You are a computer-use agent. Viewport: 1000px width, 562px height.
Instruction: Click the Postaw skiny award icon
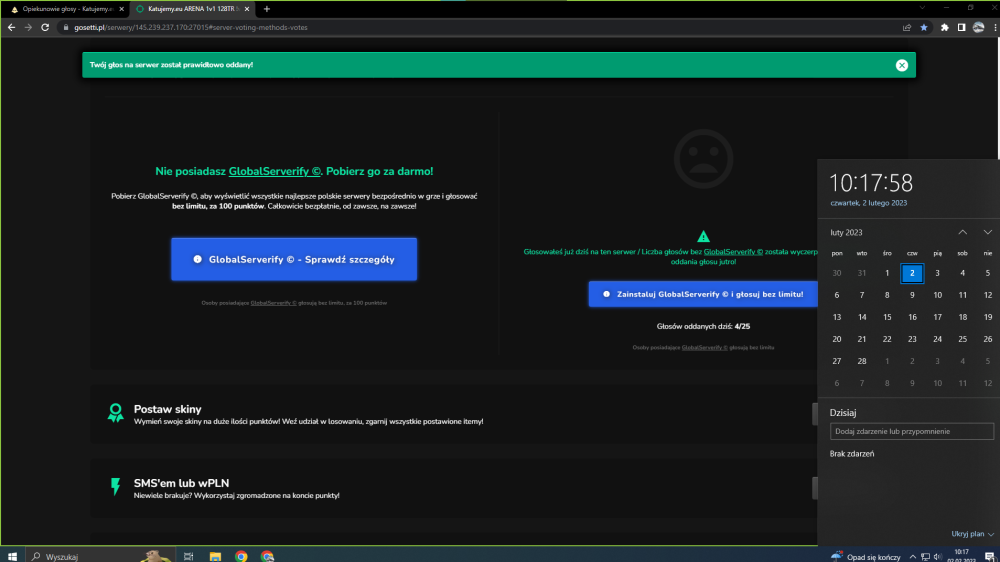115,413
